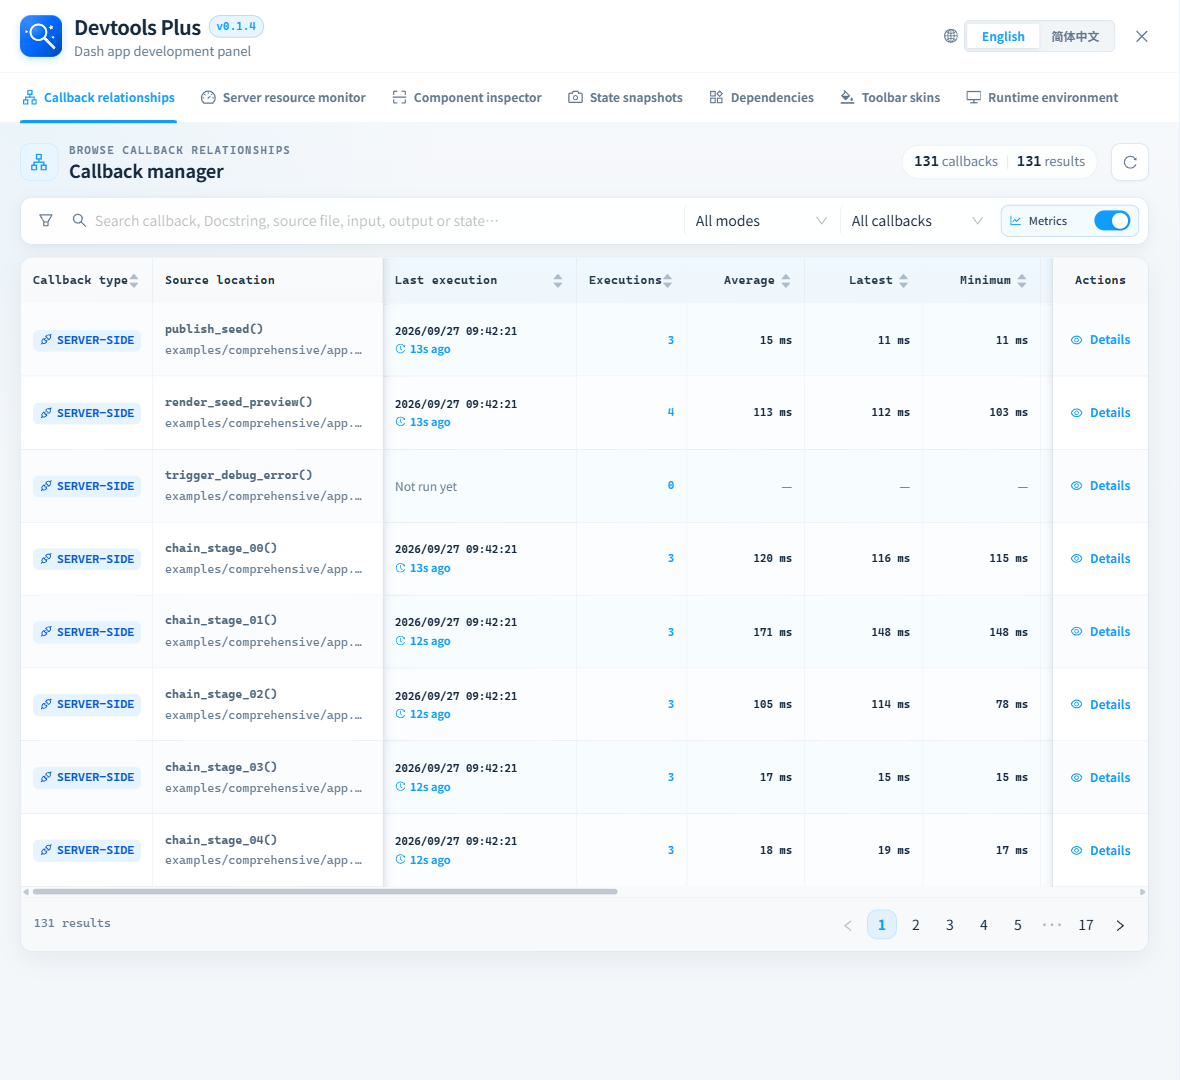Click the 131 callbacks counter
Viewport: 1180px width, 1080px height.
[956, 162]
